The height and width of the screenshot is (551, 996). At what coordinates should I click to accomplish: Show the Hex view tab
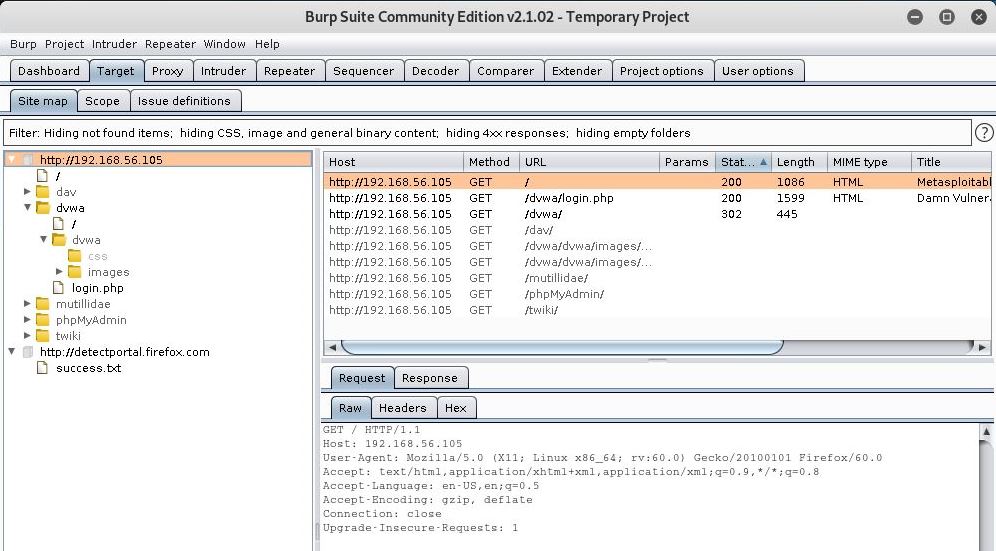pyautogui.click(x=455, y=407)
